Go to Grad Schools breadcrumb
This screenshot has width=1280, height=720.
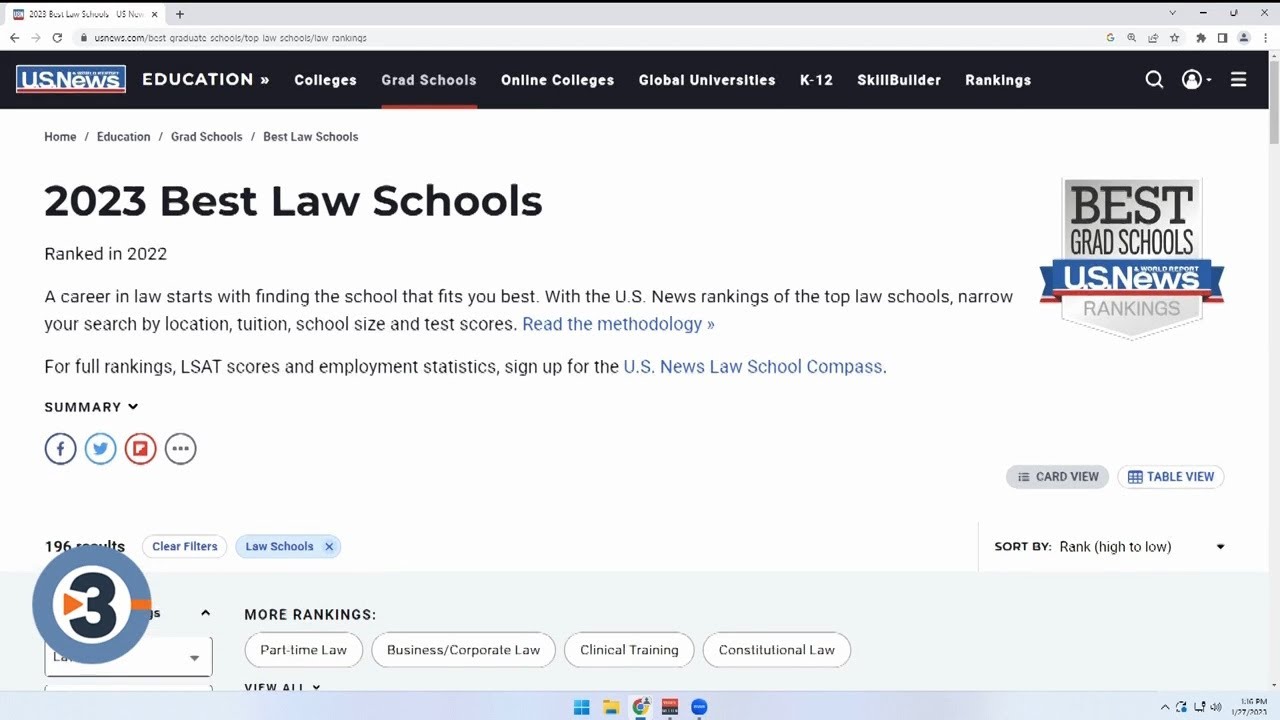[x=206, y=137]
